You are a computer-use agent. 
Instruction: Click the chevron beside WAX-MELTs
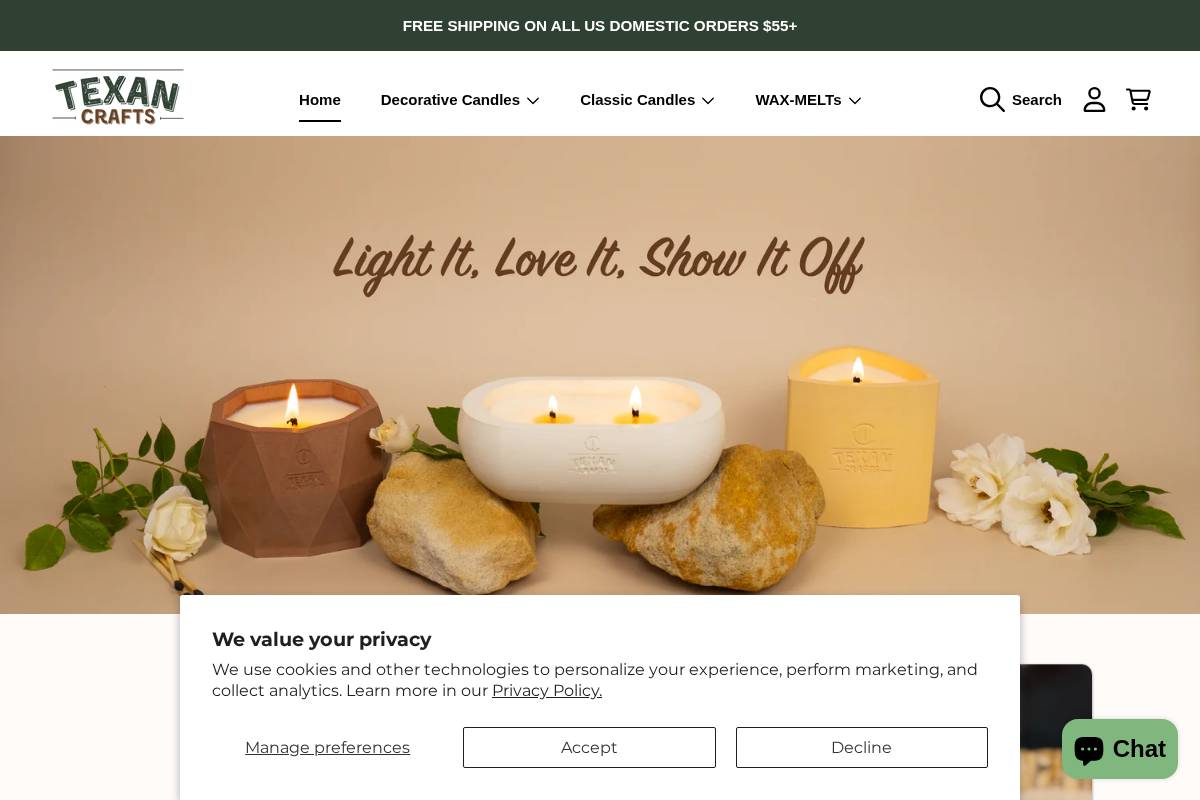click(x=855, y=100)
